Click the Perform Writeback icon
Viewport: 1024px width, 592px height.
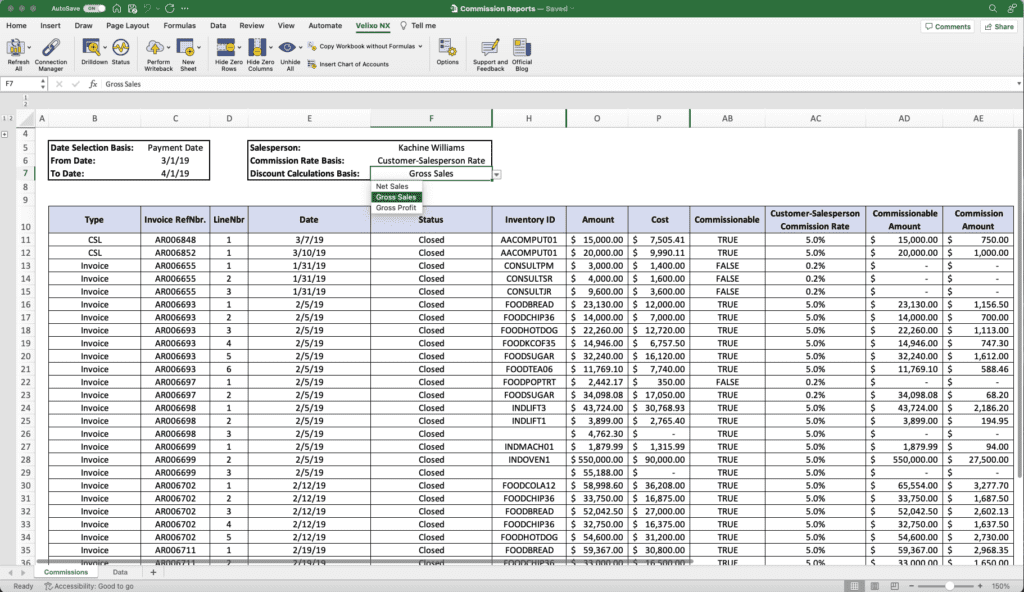(x=155, y=48)
